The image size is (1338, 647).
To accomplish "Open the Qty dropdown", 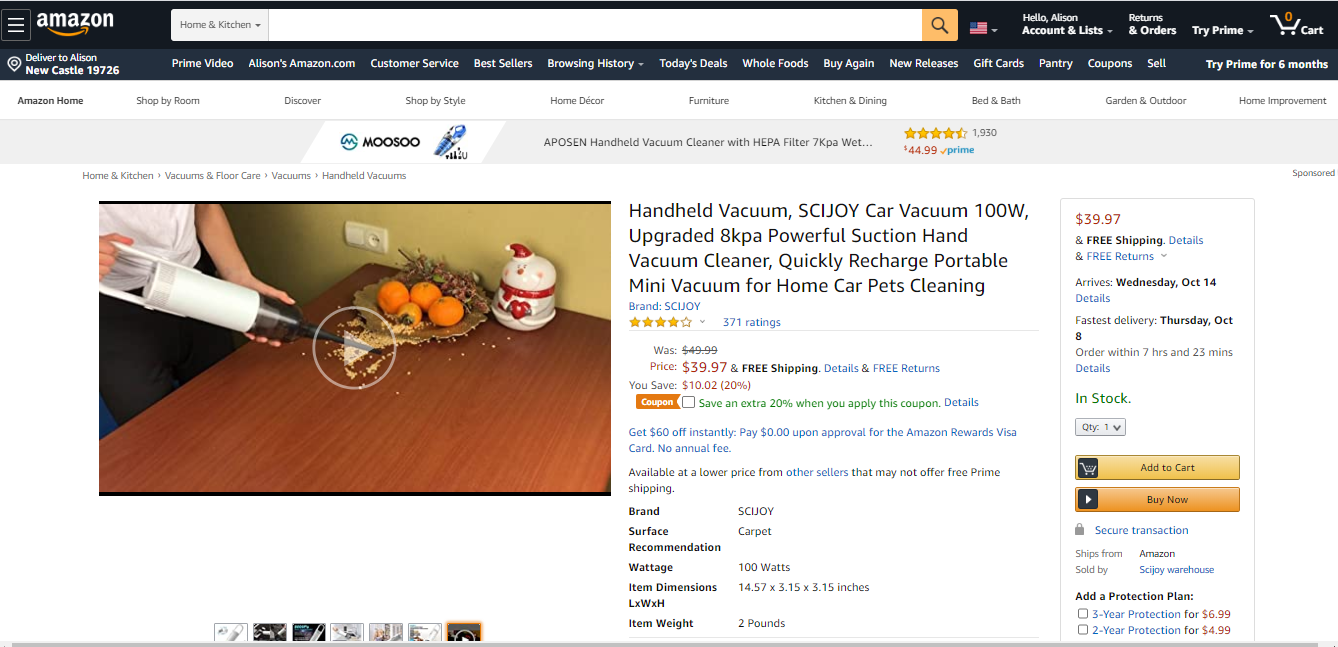I will click(x=1100, y=427).
